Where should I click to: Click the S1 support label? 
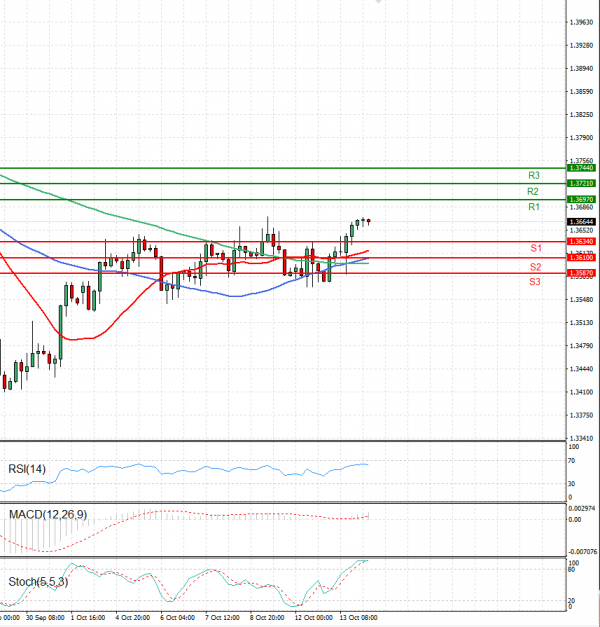[536, 248]
